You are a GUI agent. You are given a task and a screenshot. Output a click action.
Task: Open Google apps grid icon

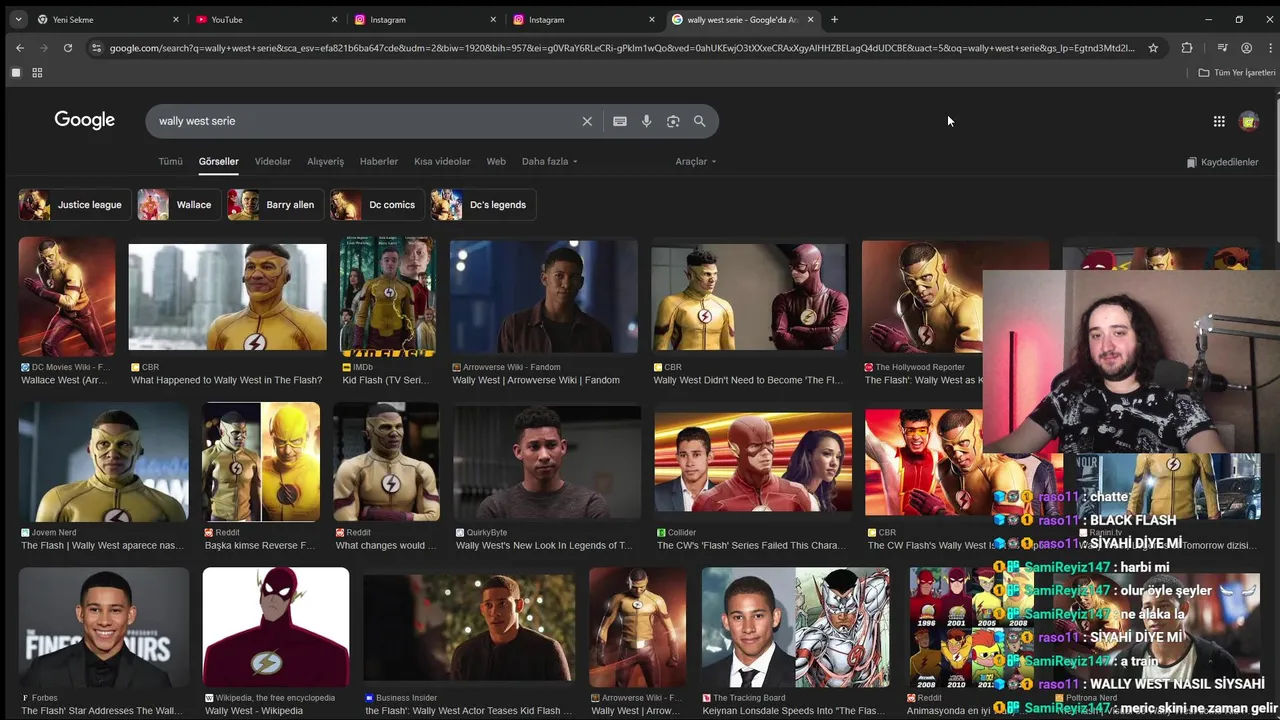click(1219, 121)
